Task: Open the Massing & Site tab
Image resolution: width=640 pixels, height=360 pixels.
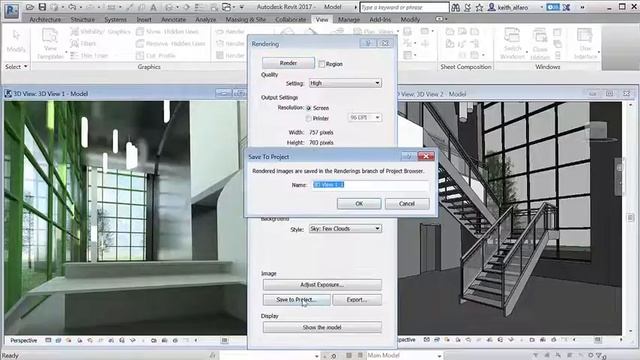Action: tap(245, 19)
